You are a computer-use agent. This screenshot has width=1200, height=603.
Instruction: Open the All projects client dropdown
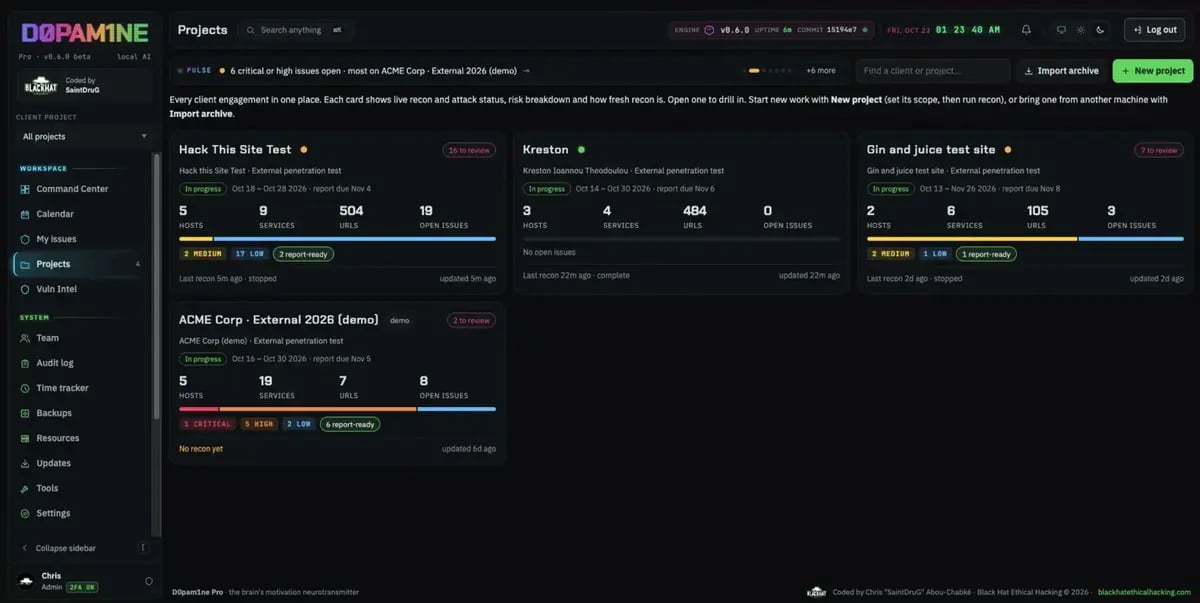85,136
